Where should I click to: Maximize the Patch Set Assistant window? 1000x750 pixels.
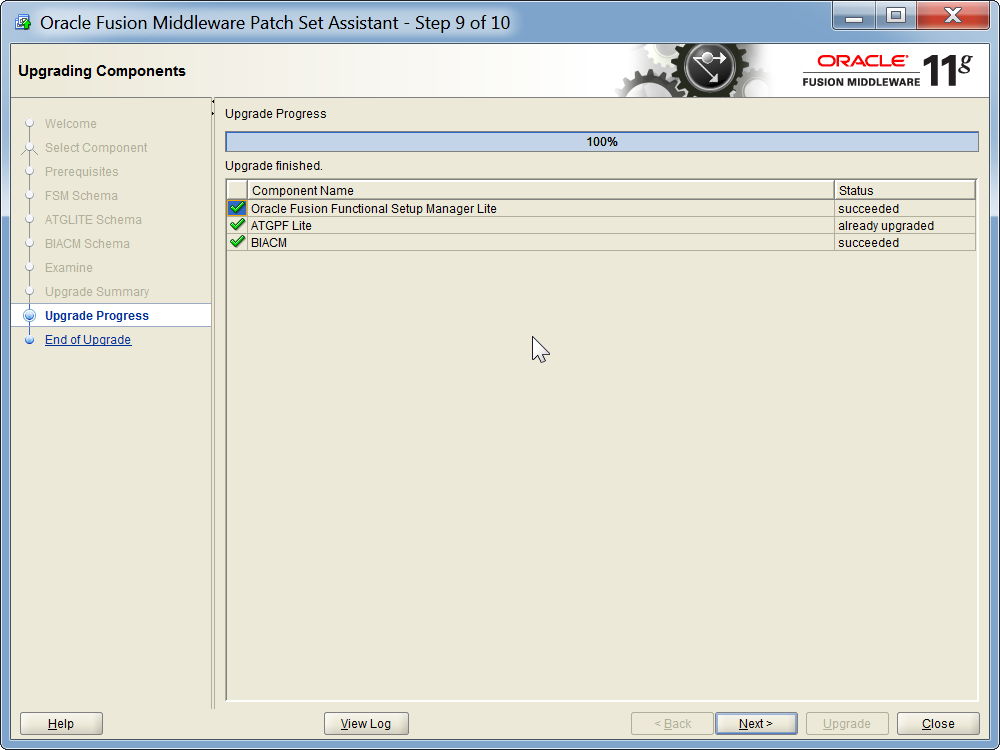point(896,16)
